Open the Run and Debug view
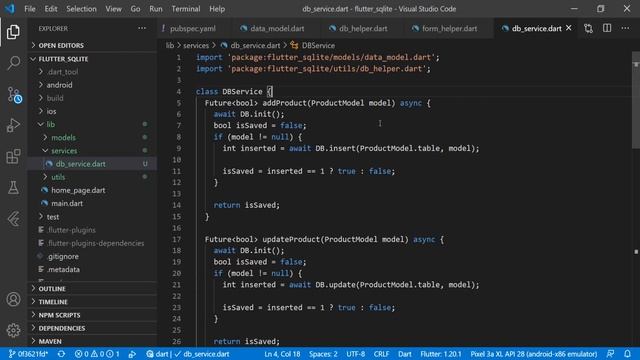The image size is (640, 360). tap(13, 125)
